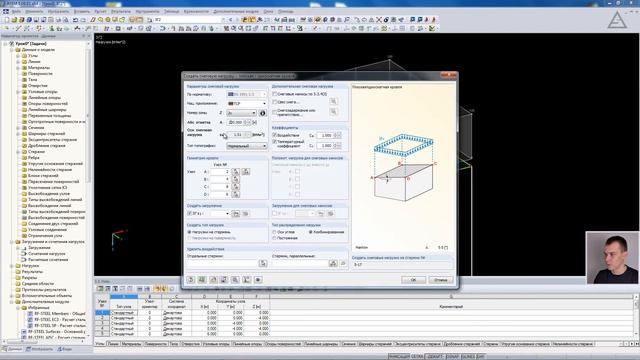The width and height of the screenshot is (640, 360).
Task: Click pick node D icon
Action: click(x=236, y=194)
